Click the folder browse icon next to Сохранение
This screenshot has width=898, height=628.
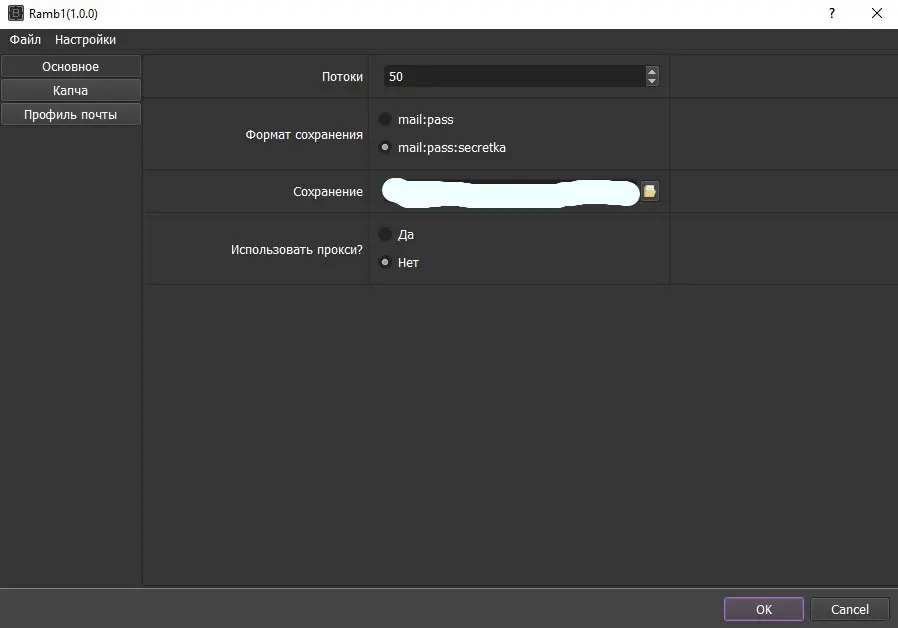649,191
